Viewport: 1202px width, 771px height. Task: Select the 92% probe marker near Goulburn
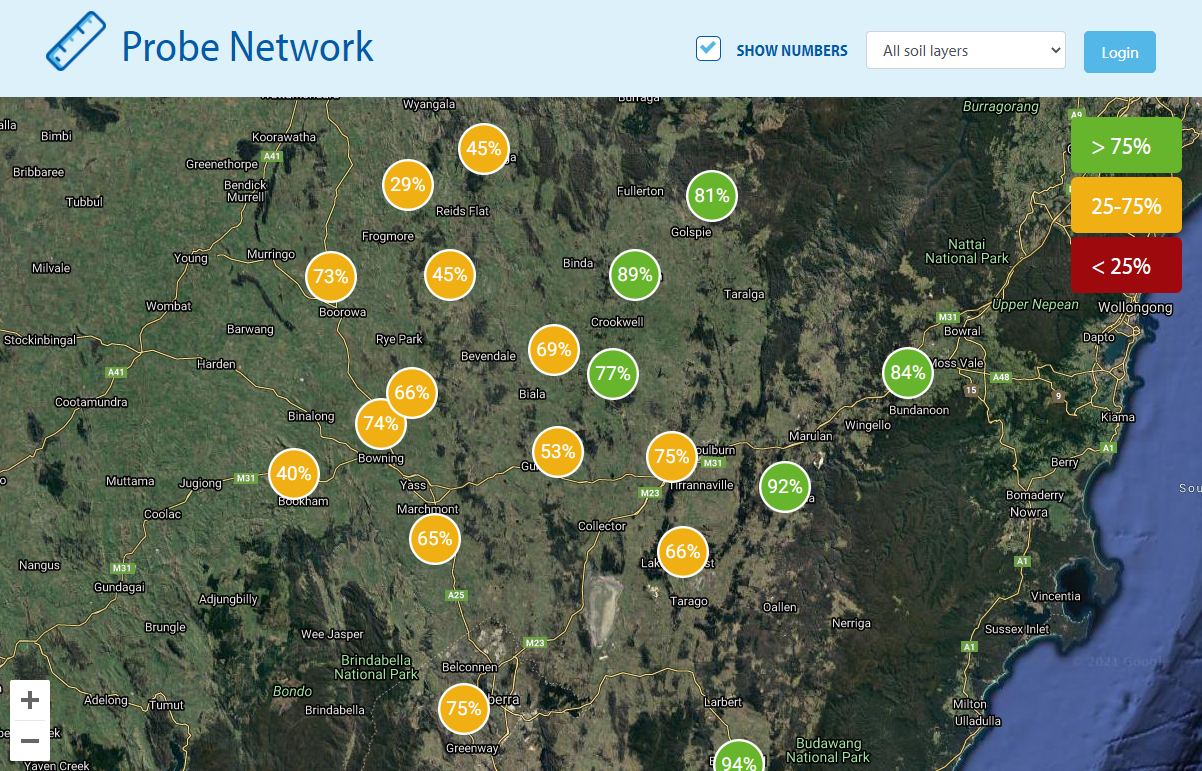785,487
